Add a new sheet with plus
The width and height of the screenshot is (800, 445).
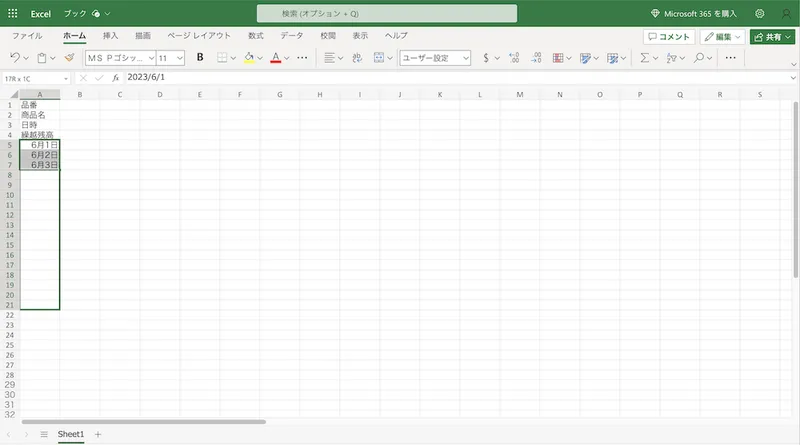[98, 434]
